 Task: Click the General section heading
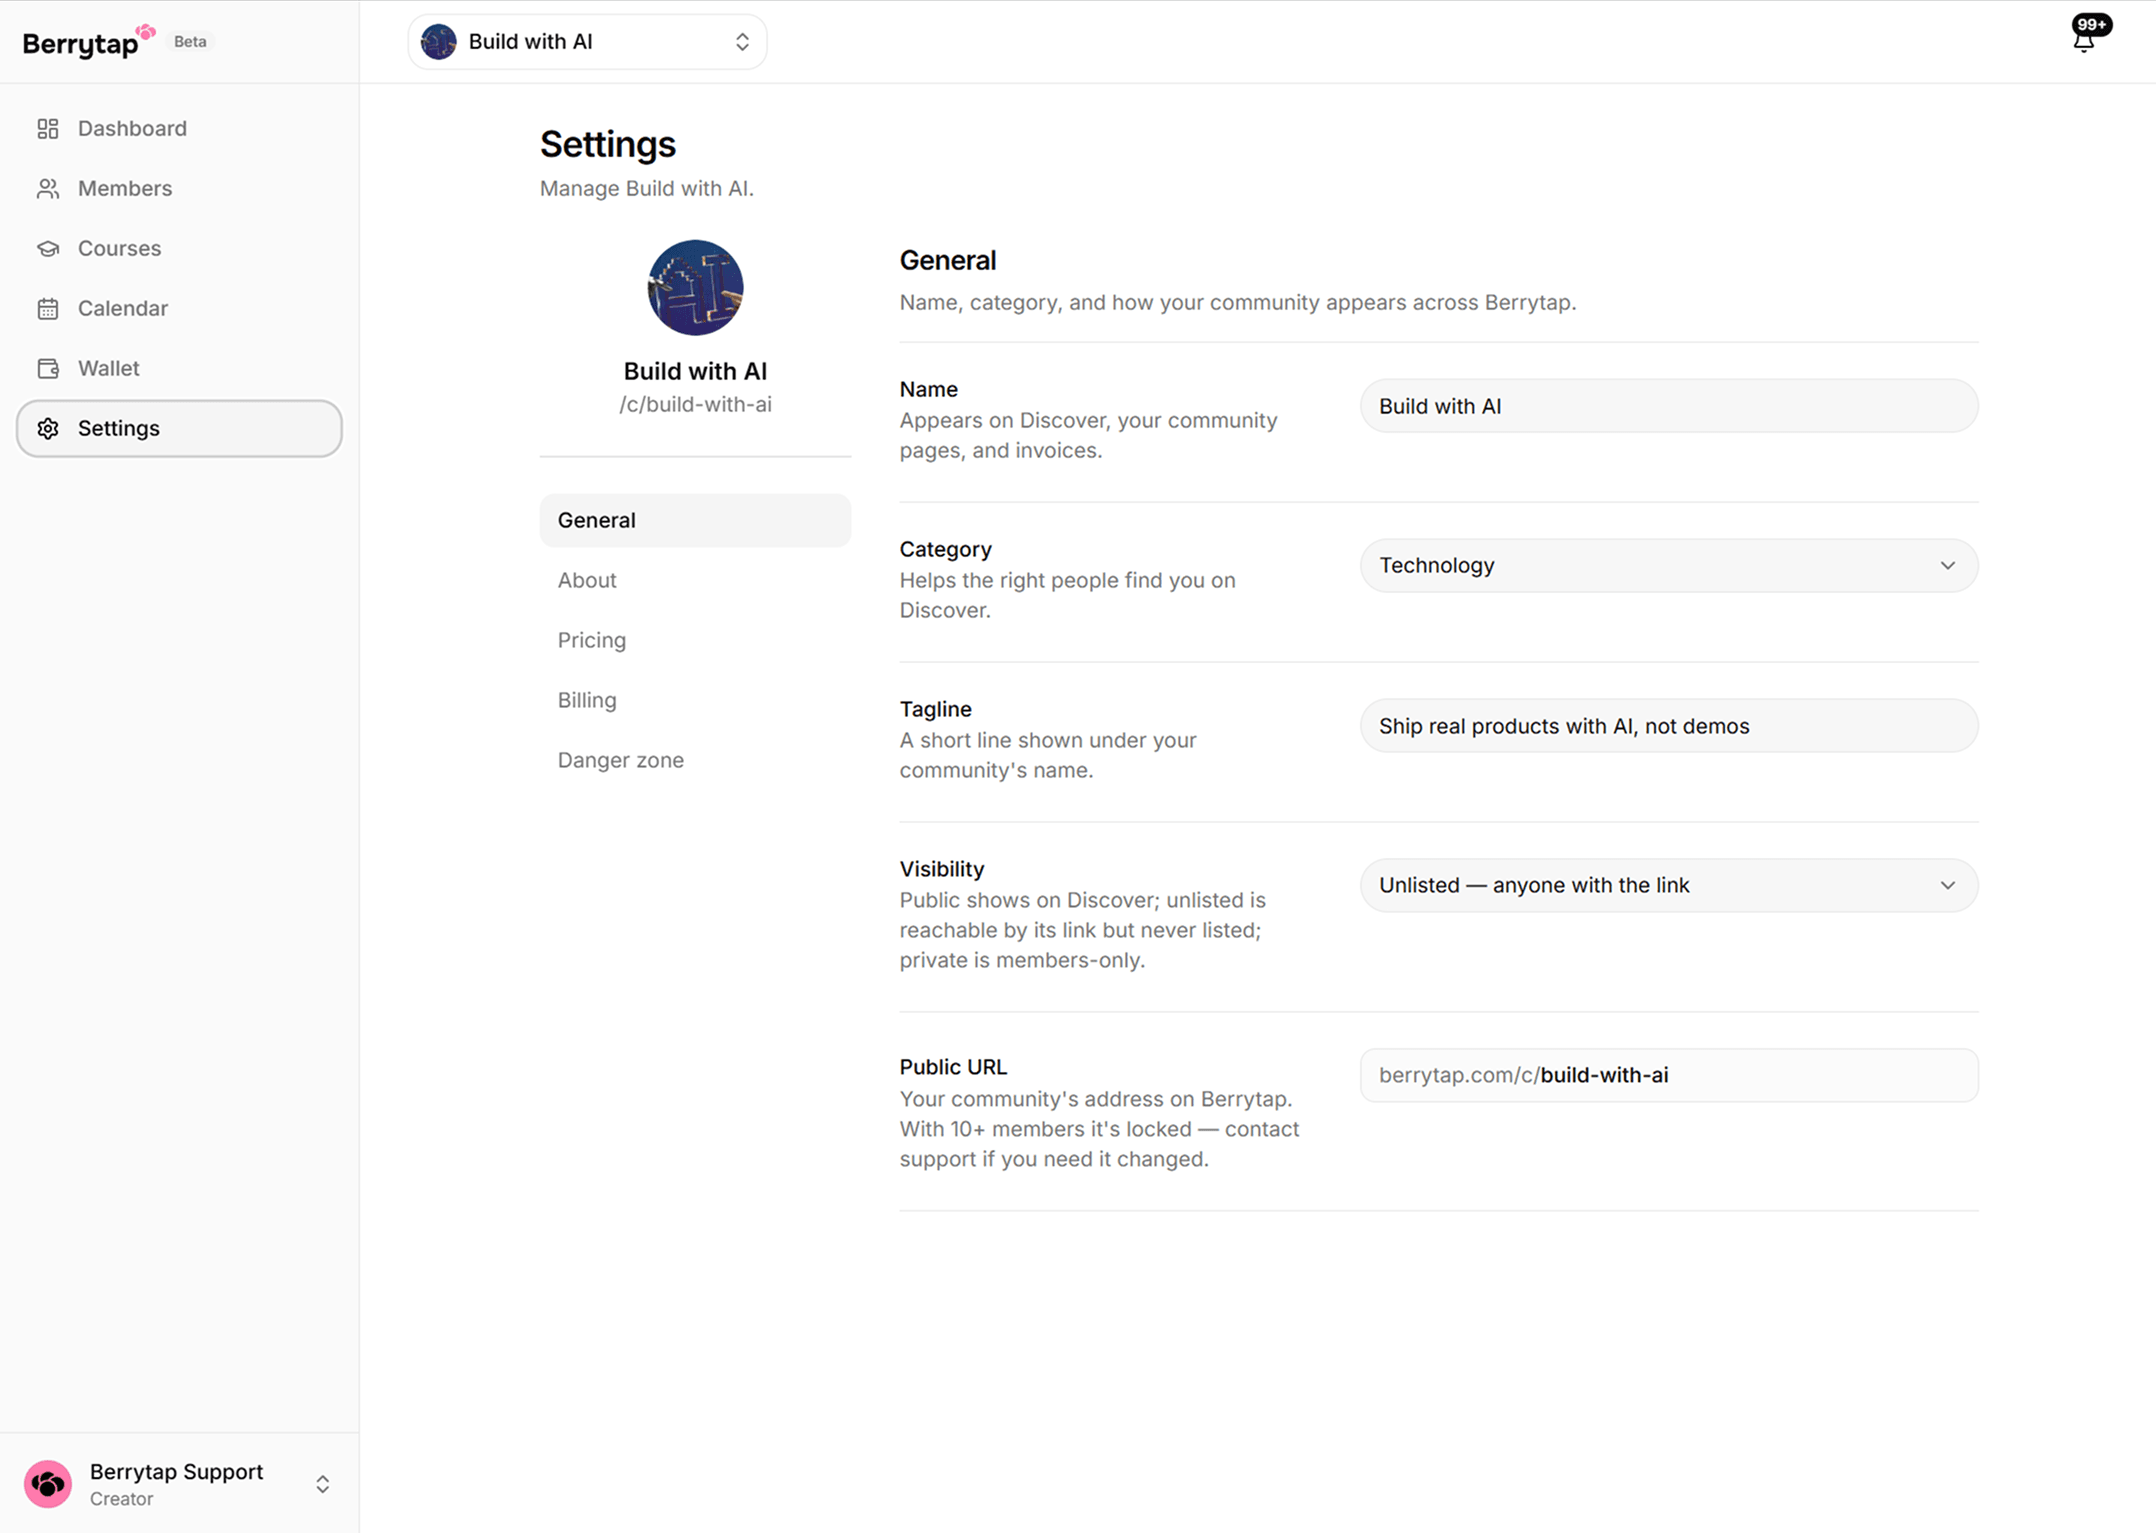(x=948, y=261)
